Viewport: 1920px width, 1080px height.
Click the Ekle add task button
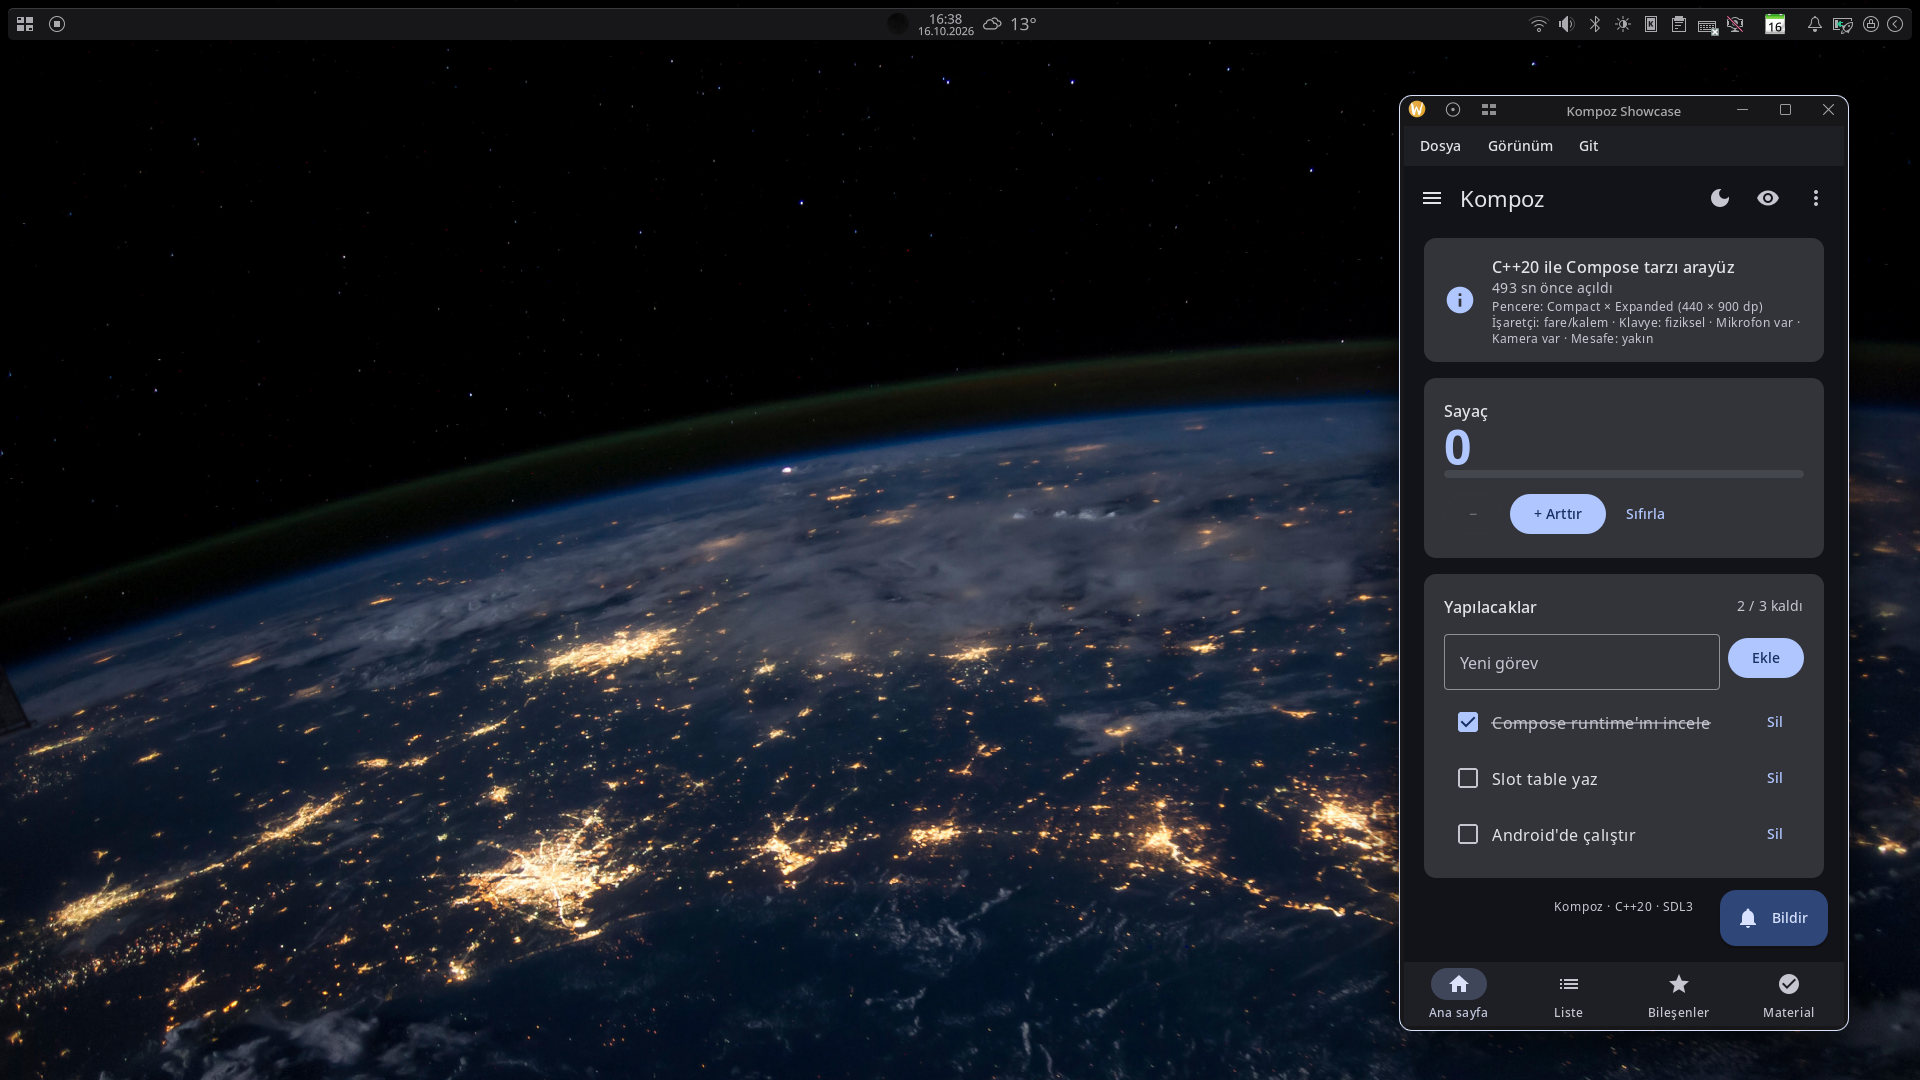pyautogui.click(x=1766, y=658)
